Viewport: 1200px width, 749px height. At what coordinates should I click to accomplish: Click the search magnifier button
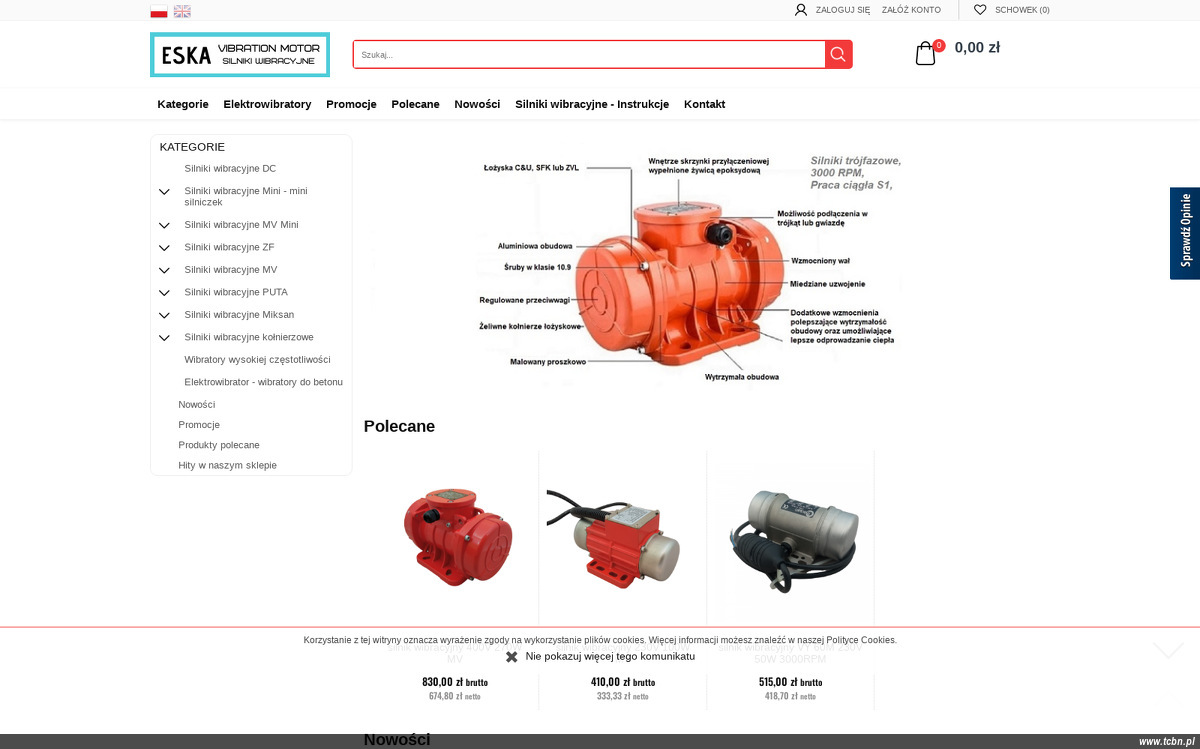[838, 54]
